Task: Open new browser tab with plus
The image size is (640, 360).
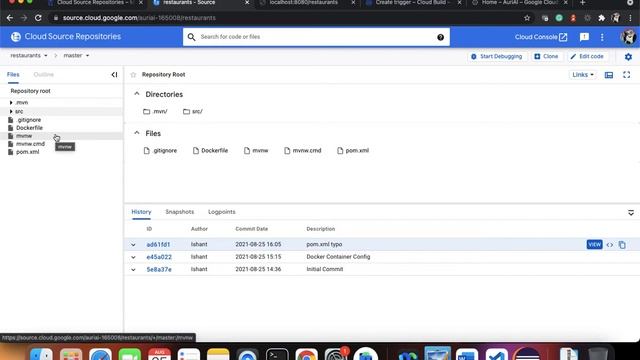Action: (582, 3)
